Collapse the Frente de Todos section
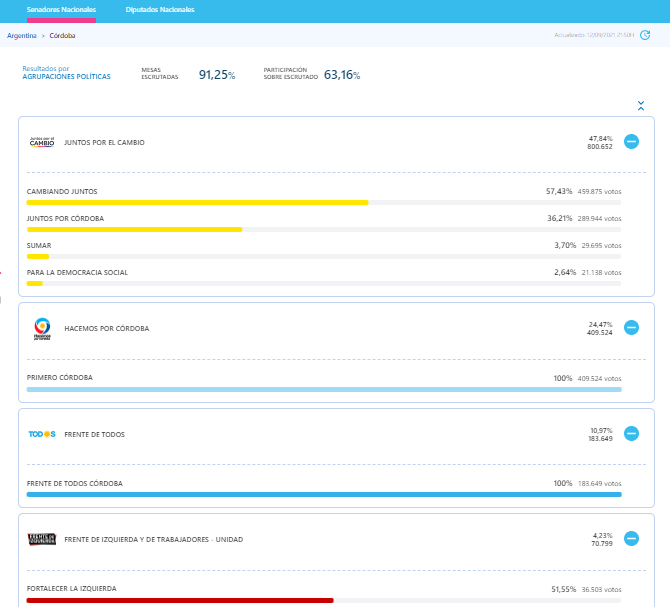Image resolution: width=670 pixels, height=607 pixels. [631, 433]
